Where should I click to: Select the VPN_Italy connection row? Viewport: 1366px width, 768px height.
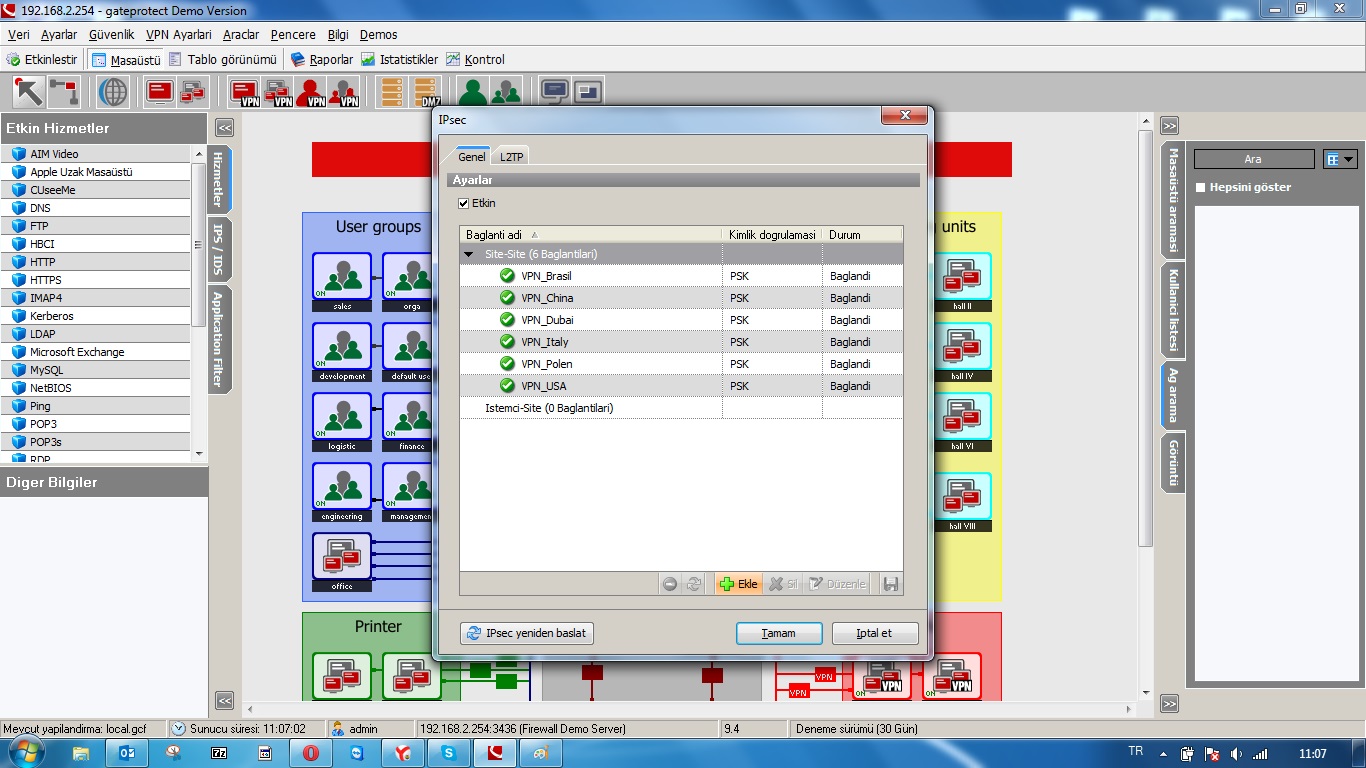click(x=545, y=342)
